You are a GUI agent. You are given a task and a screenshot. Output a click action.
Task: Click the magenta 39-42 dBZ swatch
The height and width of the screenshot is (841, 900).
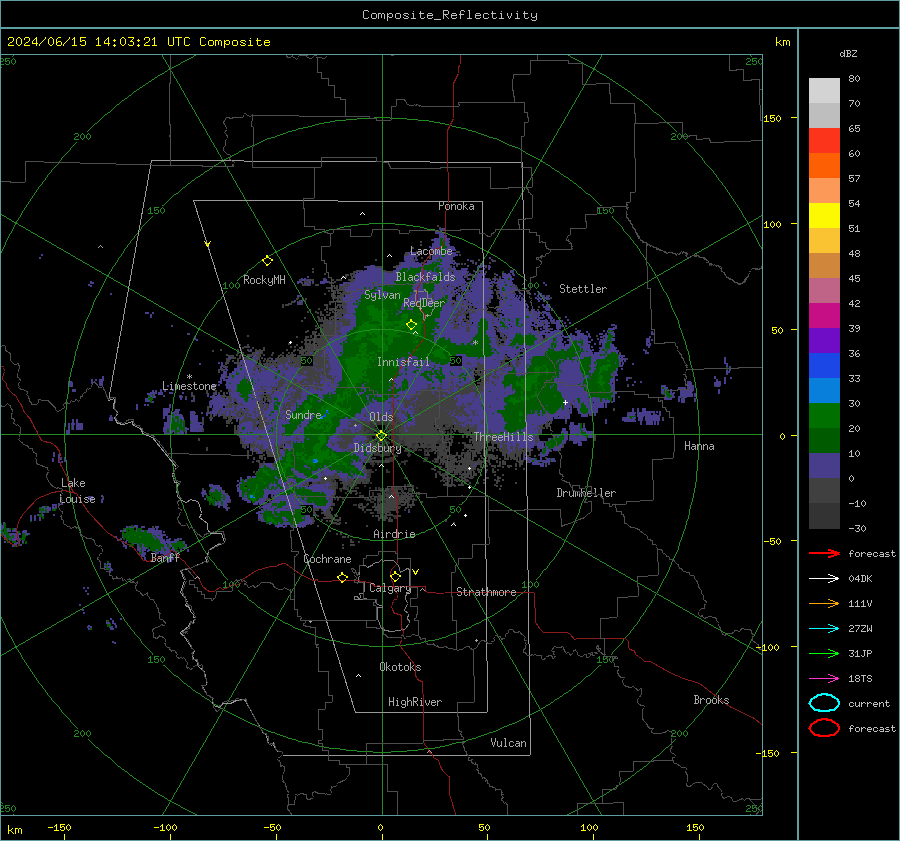pos(824,316)
